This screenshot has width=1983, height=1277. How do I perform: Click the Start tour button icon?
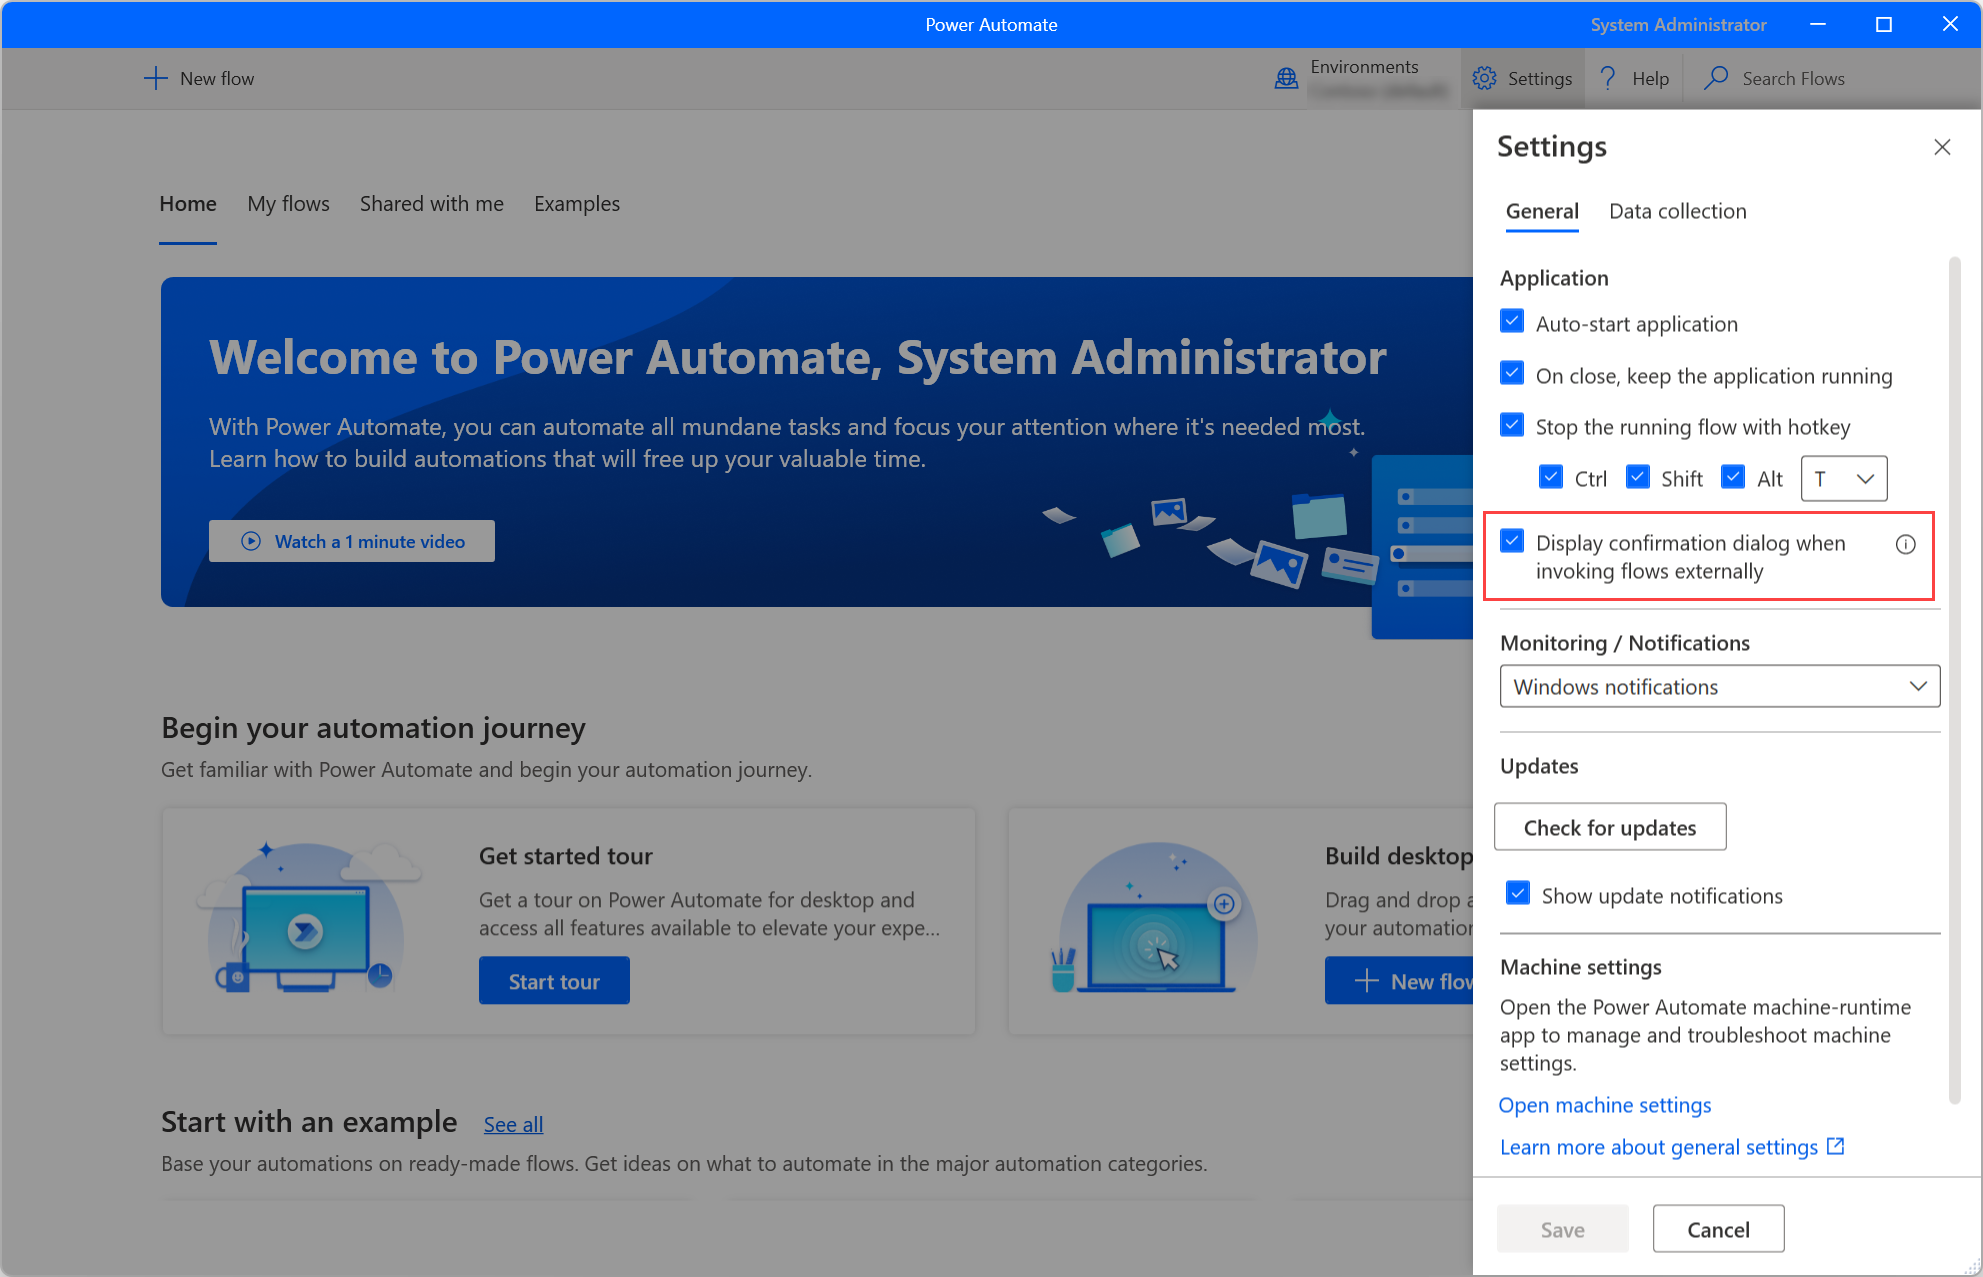coord(554,981)
